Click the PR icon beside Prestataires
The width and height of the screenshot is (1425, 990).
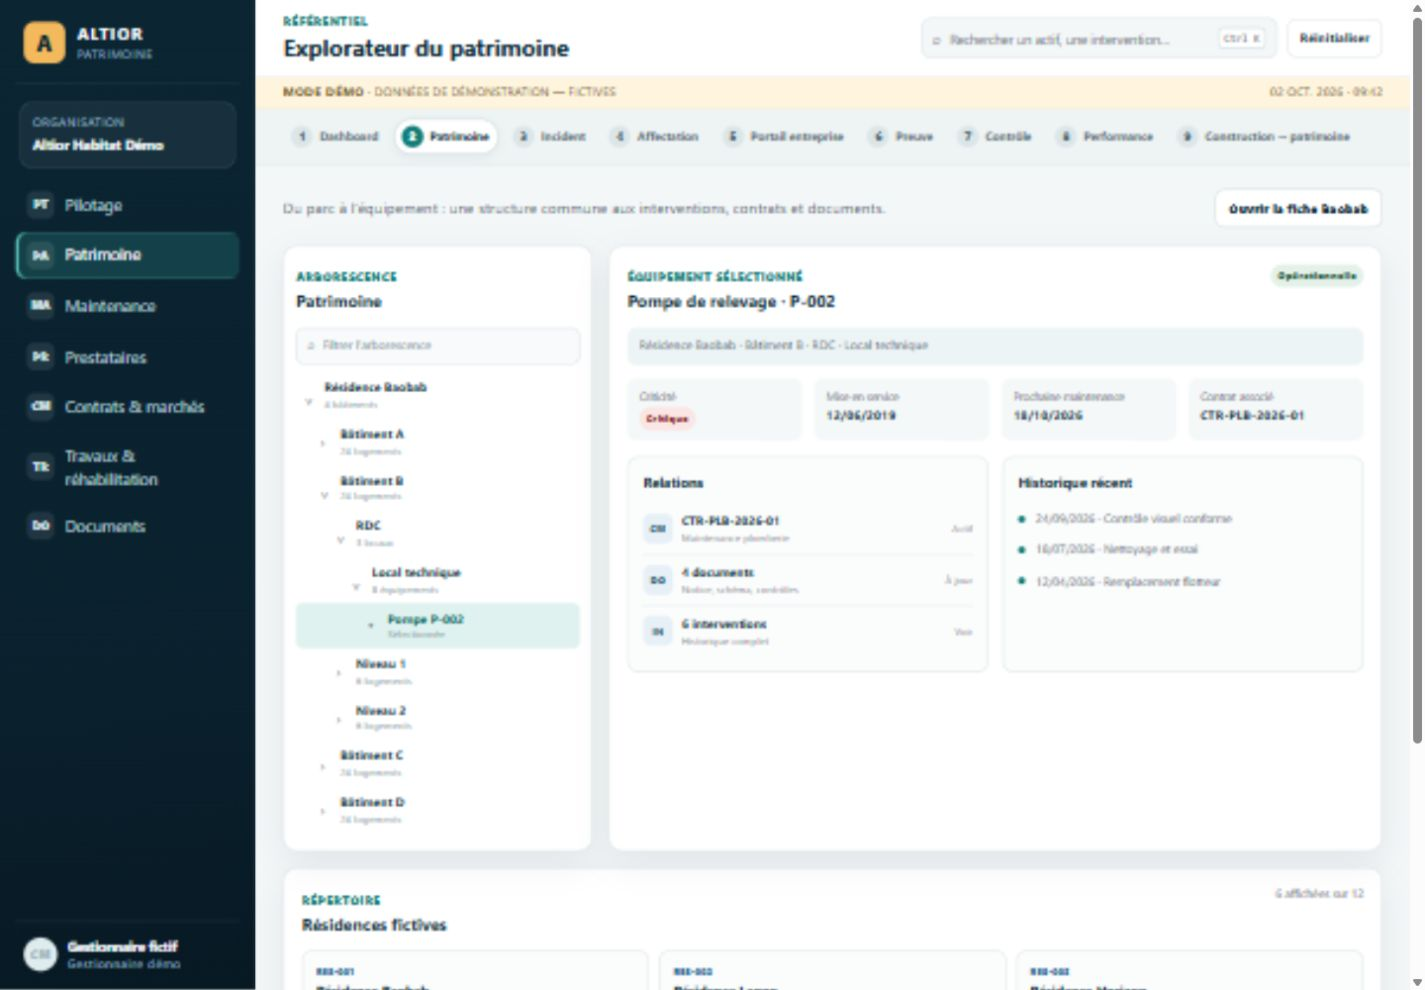click(x=40, y=357)
